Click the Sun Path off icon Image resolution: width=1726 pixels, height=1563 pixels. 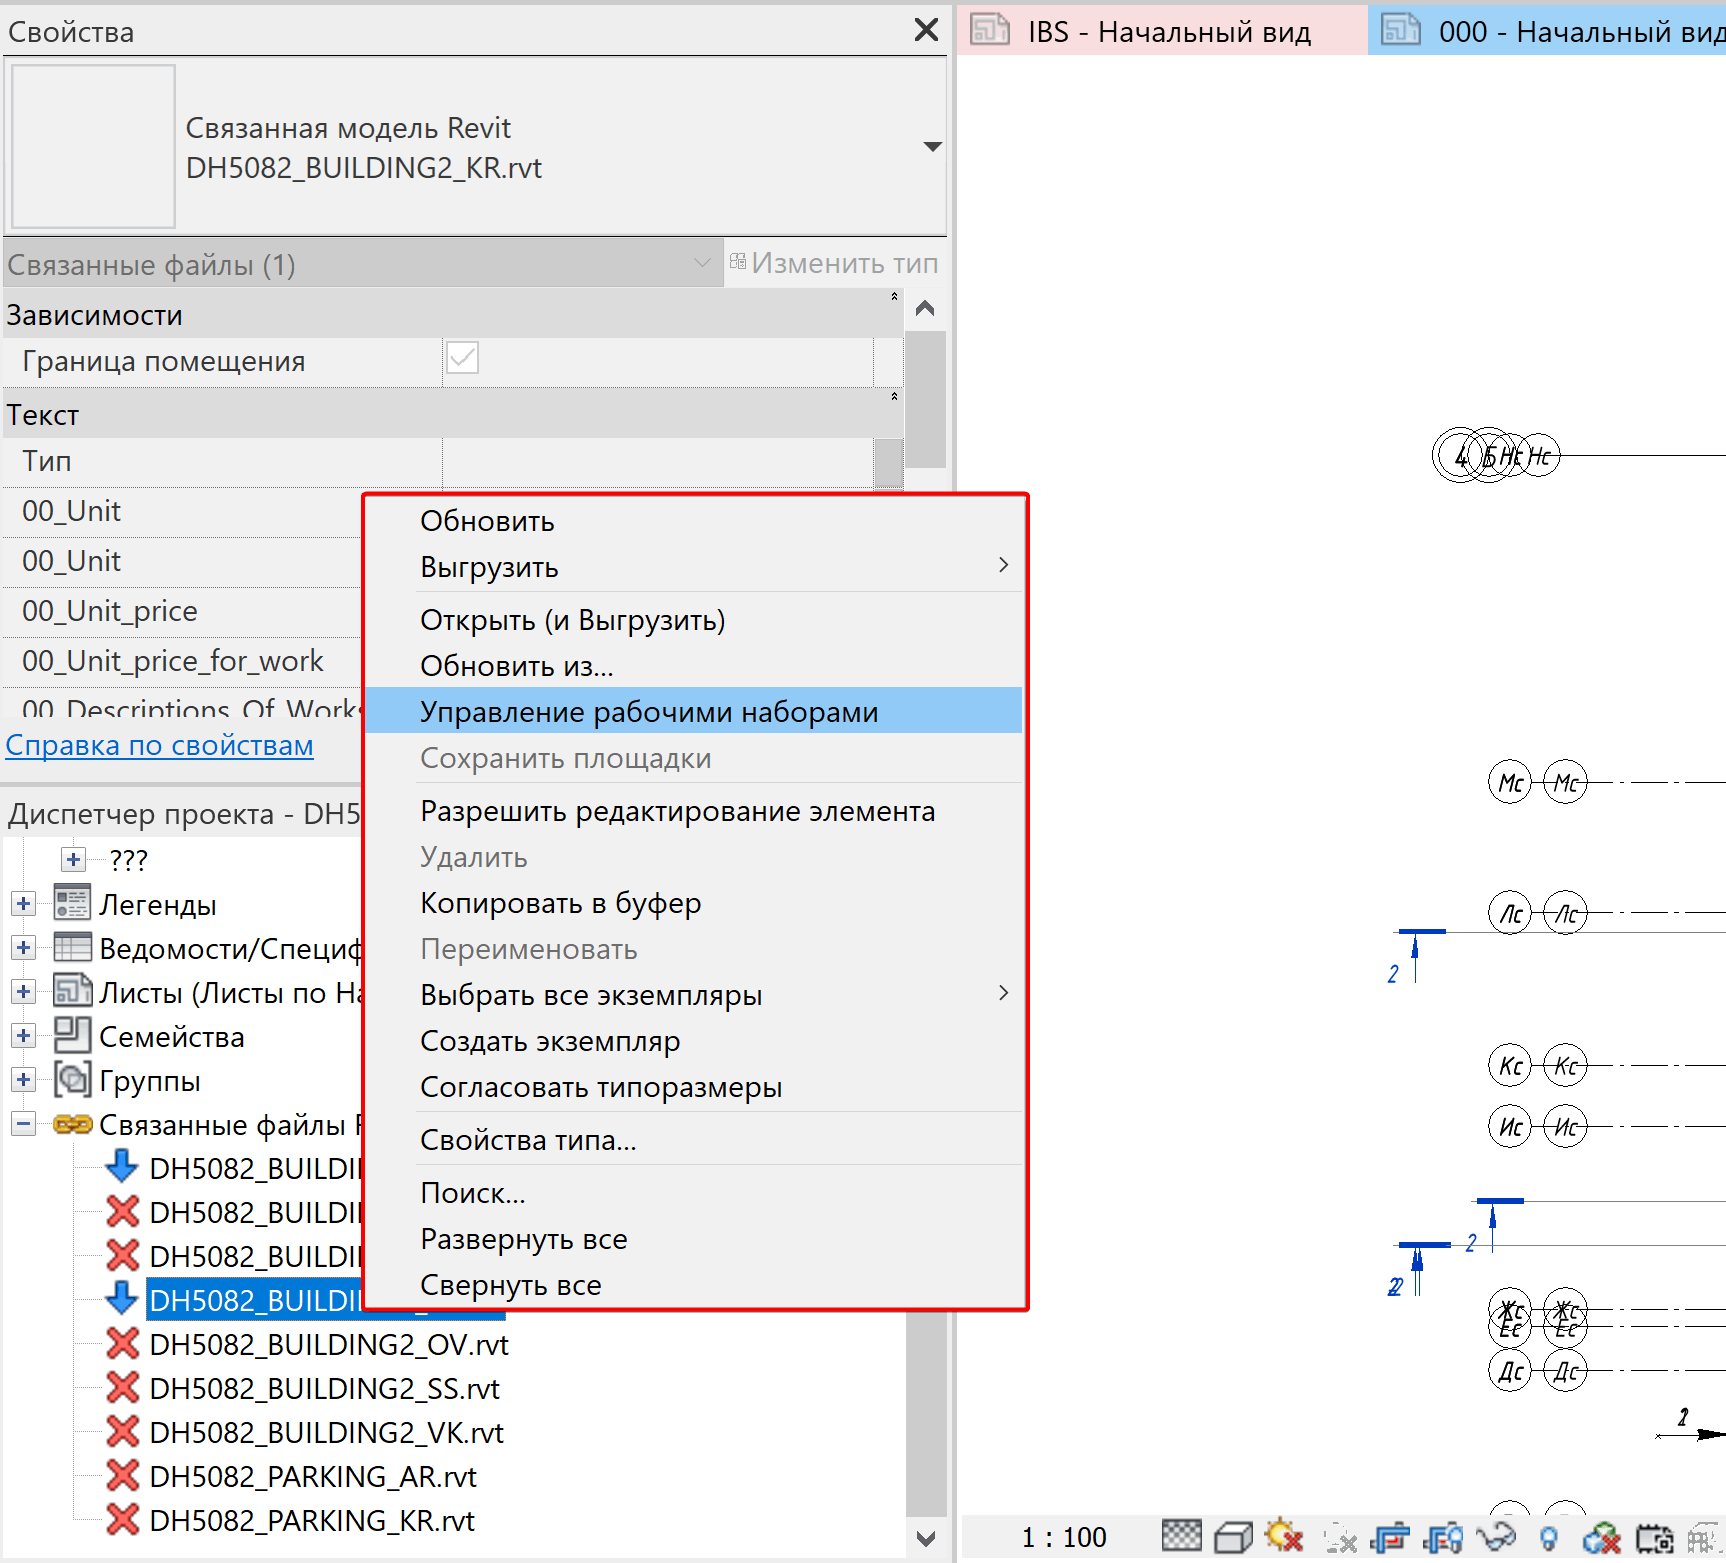coord(1284,1535)
